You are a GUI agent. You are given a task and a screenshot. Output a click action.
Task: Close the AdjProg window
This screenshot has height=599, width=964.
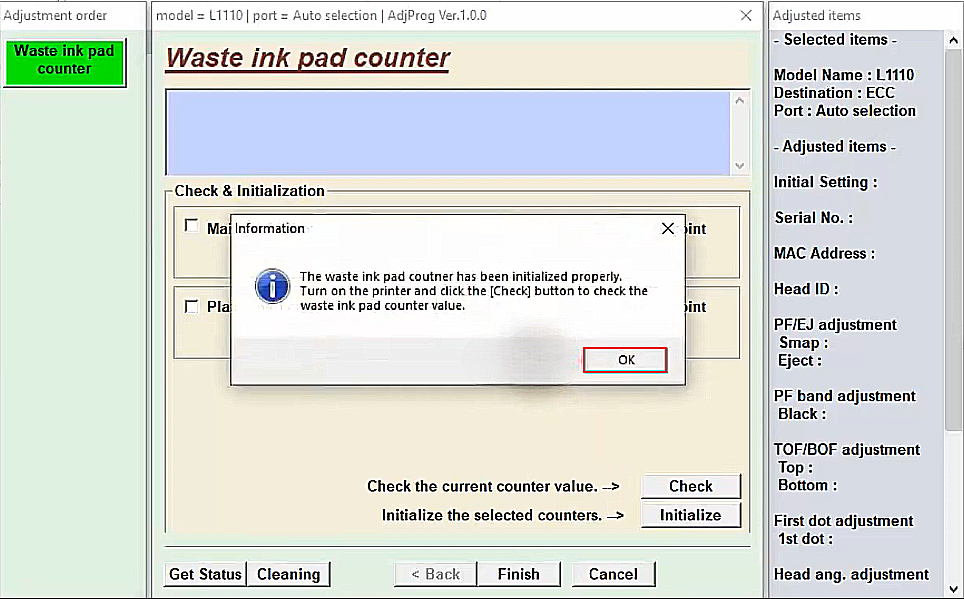[x=746, y=16]
